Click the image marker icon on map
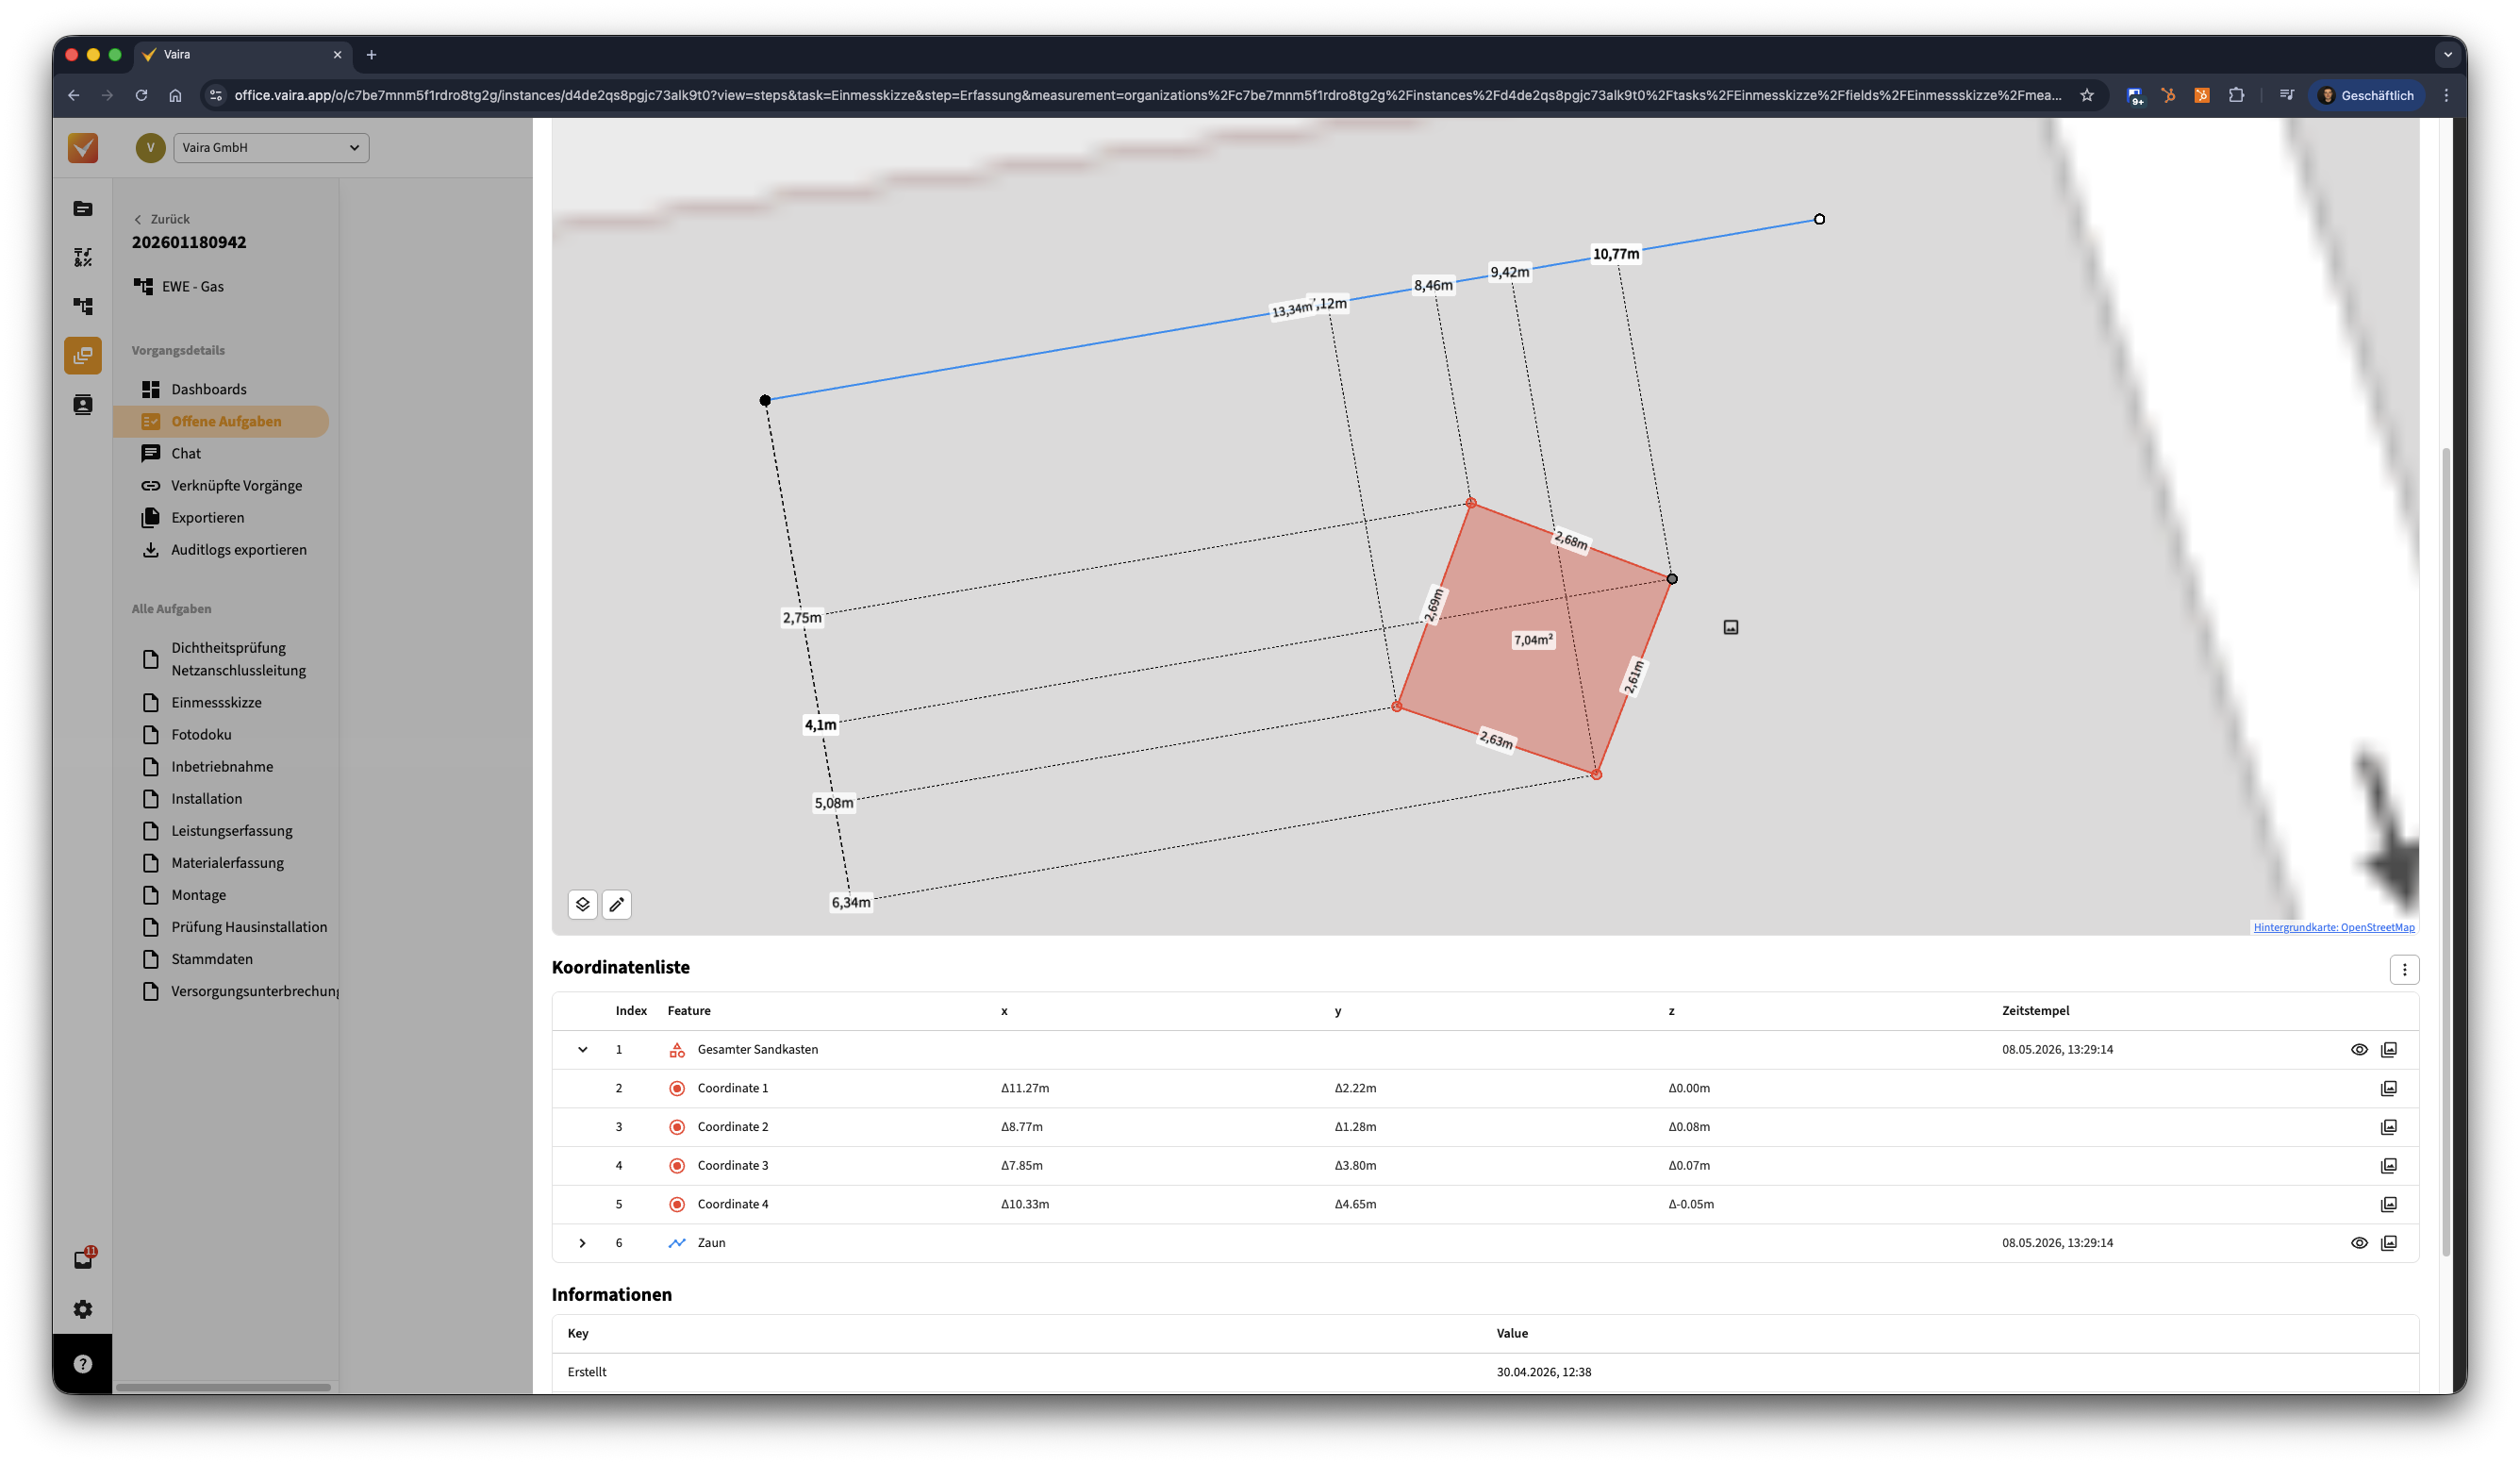The width and height of the screenshot is (2520, 1464). [x=1731, y=627]
